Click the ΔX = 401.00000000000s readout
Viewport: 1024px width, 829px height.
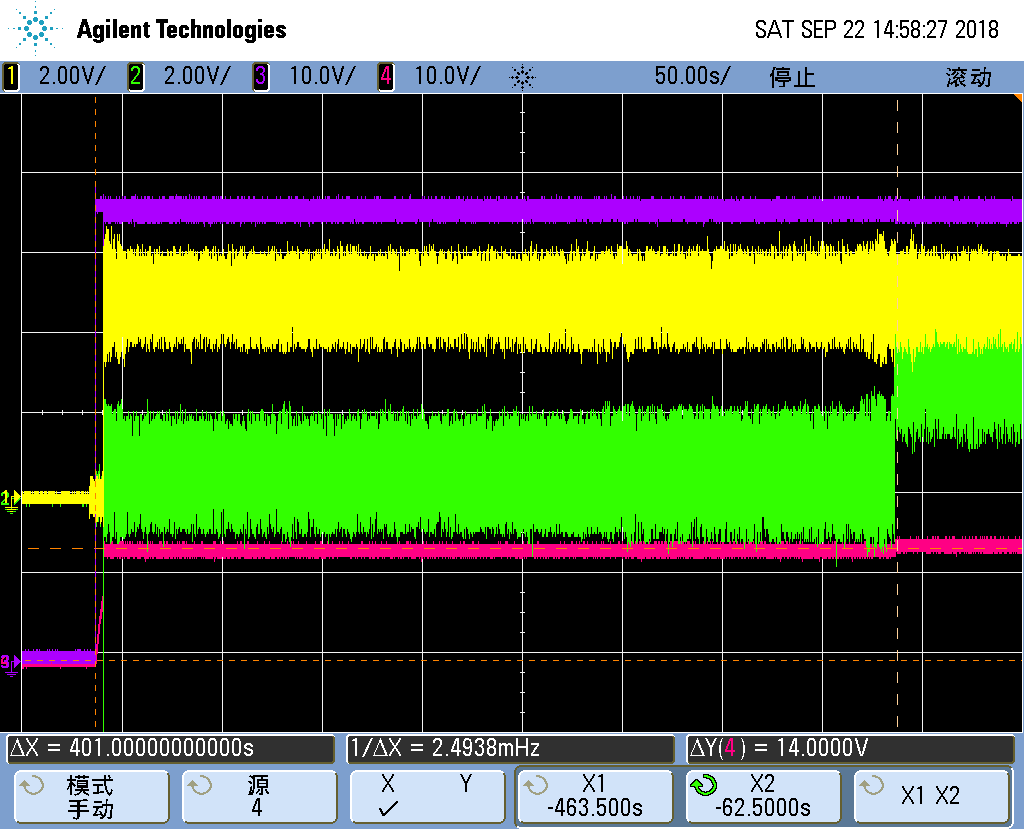(170, 748)
